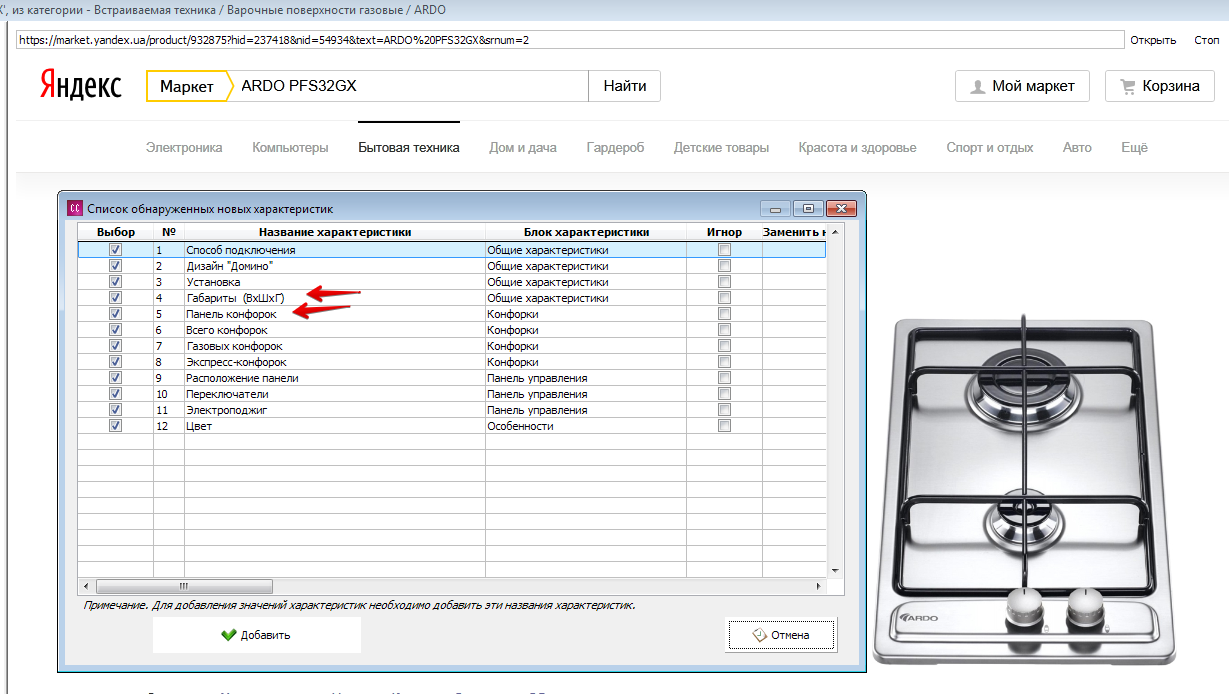This screenshot has width=1229, height=694.
Task: Click Добавить to add characteristics
Action: tap(256, 634)
